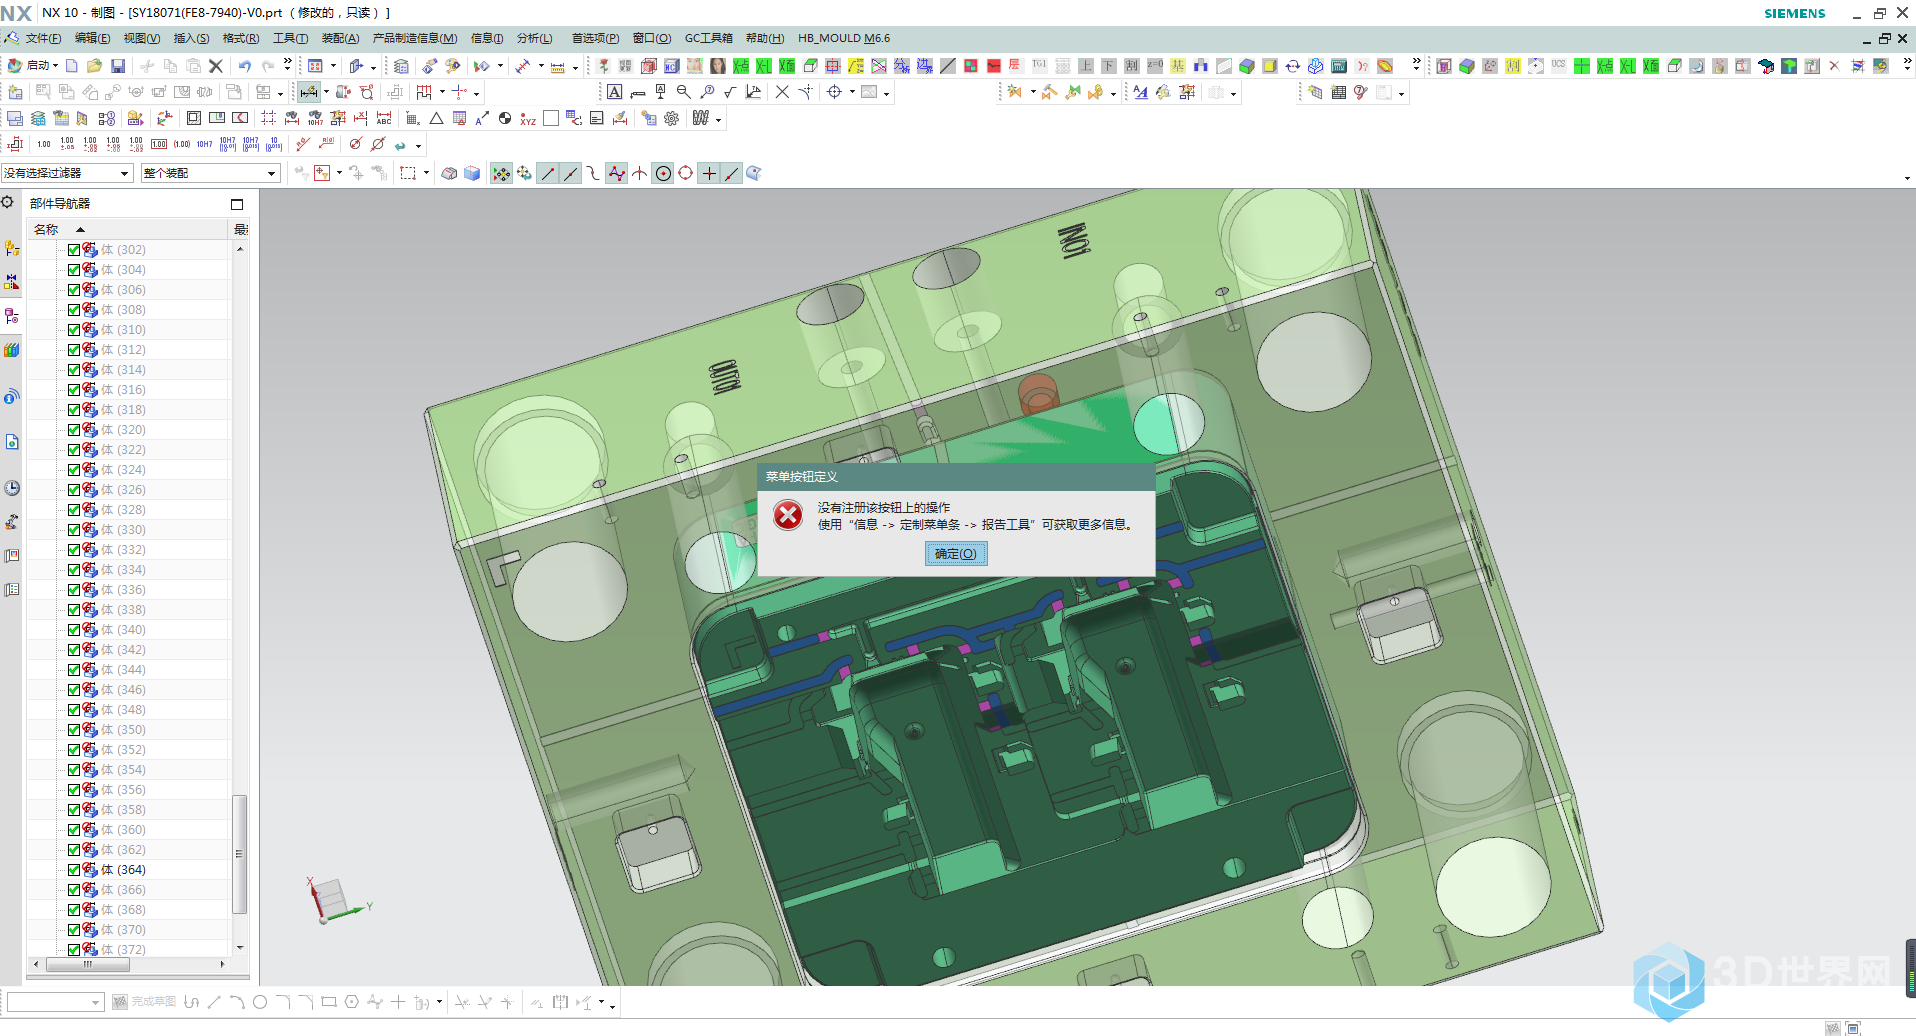Viewport: 1916px width, 1036px height.
Task: Open the 文件(F) menu
Action: pyautogui.click(x=43, y=39)
